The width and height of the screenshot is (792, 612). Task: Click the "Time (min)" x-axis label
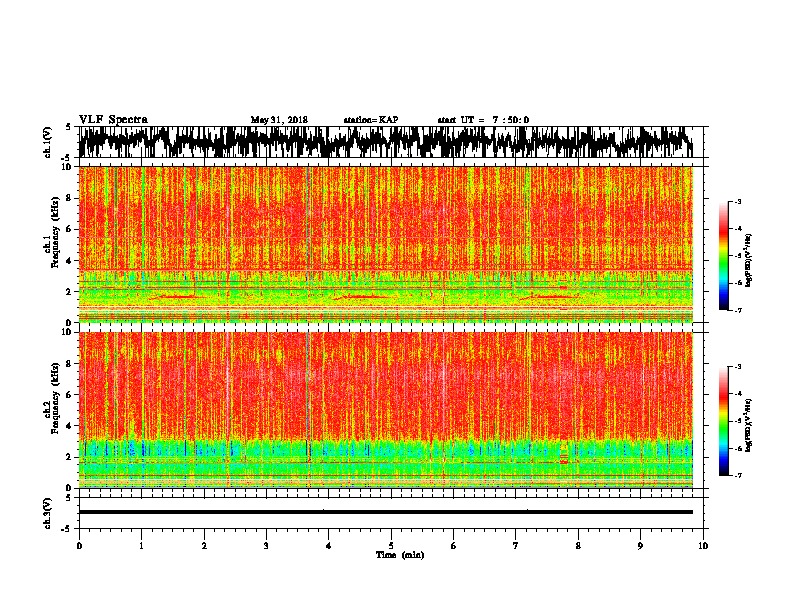(400, 555)
